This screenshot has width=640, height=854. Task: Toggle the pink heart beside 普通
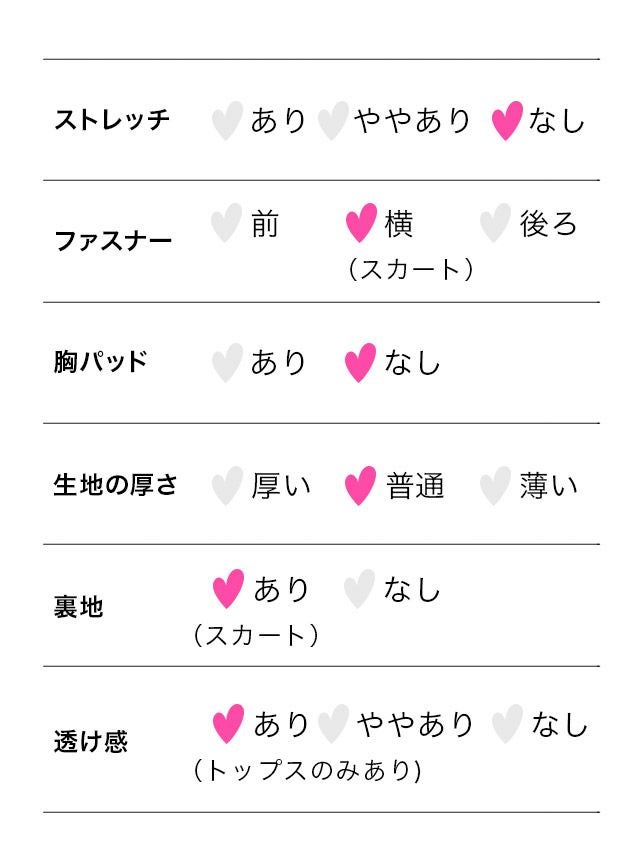[360, 487]
